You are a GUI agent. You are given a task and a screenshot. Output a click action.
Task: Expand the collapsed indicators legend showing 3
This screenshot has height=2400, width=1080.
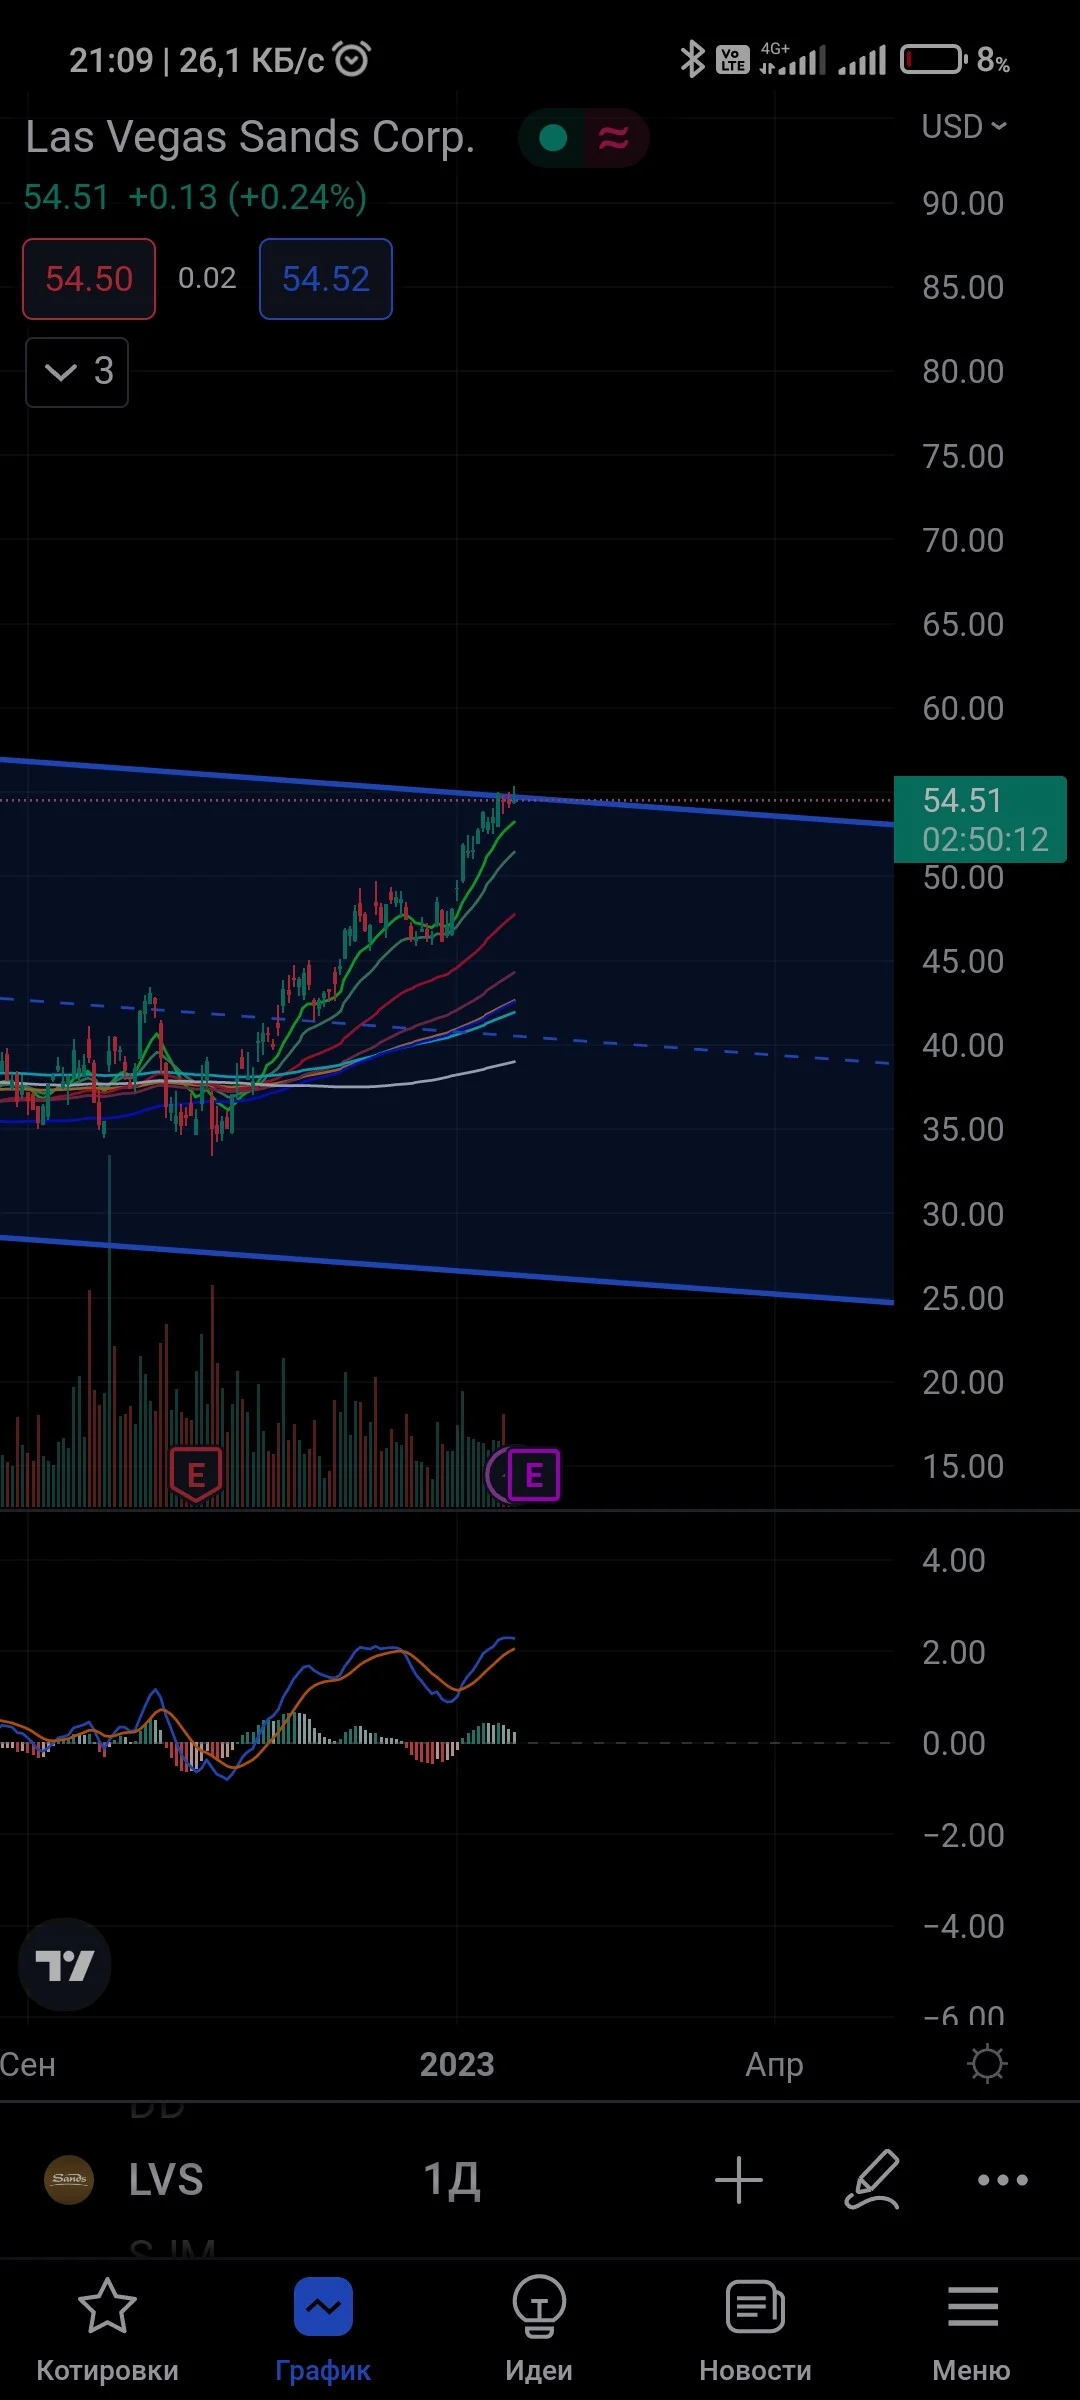pyautogui.click(x=77, y=372)
